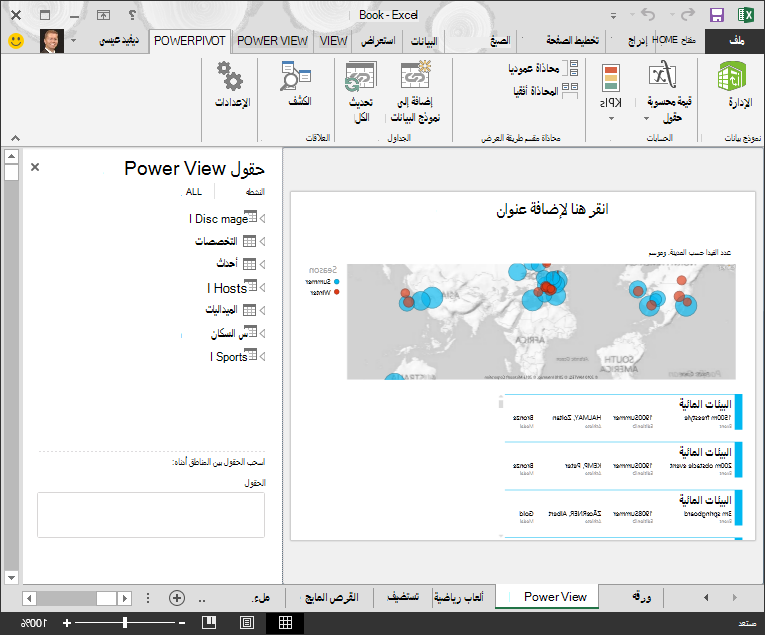Open the File (ملف) tab
The image size is (765, 635).
pyautogui.click(x=735, y=41)
